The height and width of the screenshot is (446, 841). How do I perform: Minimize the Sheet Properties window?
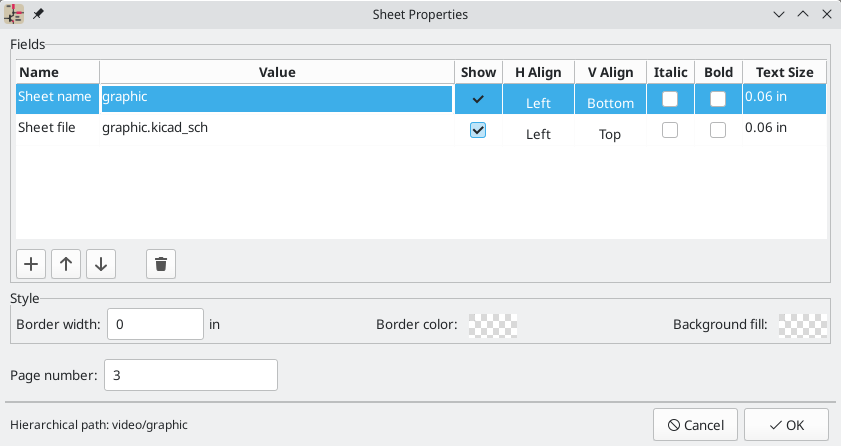click(779, 14)
